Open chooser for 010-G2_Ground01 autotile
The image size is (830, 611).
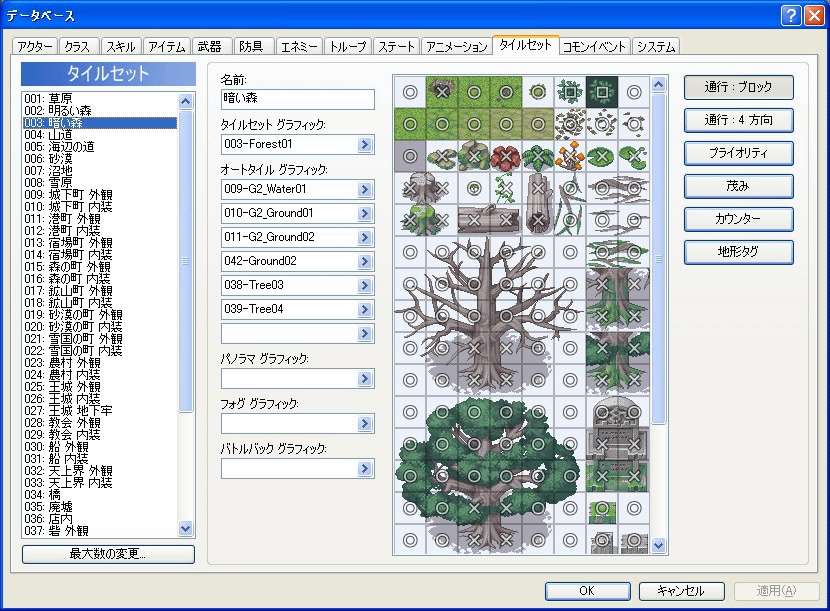pyautogui.click(x=365, y=213)
